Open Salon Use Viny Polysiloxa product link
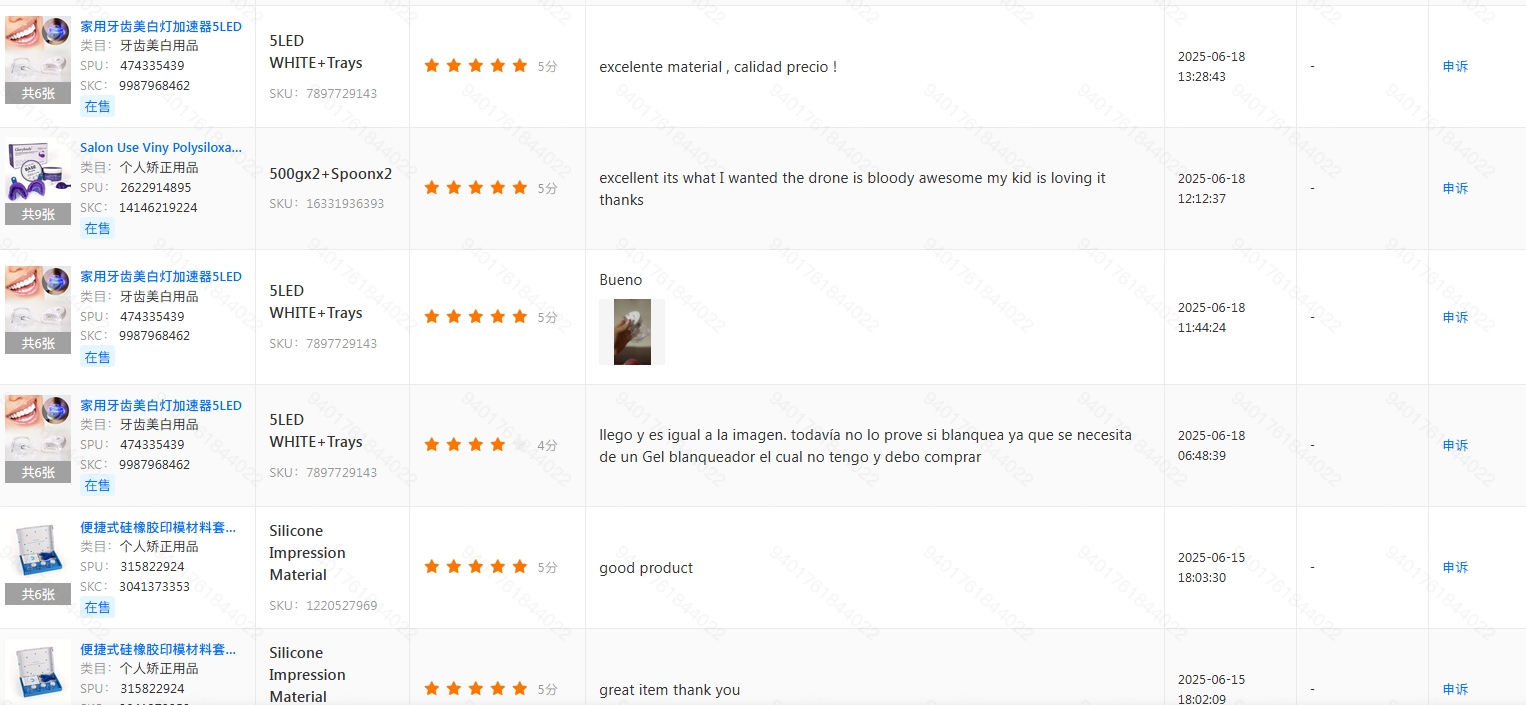Viewport: 1526px width, 705px height. point(161,147)
